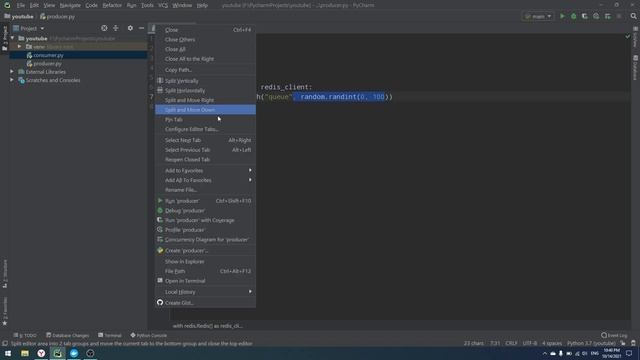Image resolution: width=640 pixels, height=360 pixels.
Task: Click the locate/select opened file icon in Project panel
Action: (104, 28)
